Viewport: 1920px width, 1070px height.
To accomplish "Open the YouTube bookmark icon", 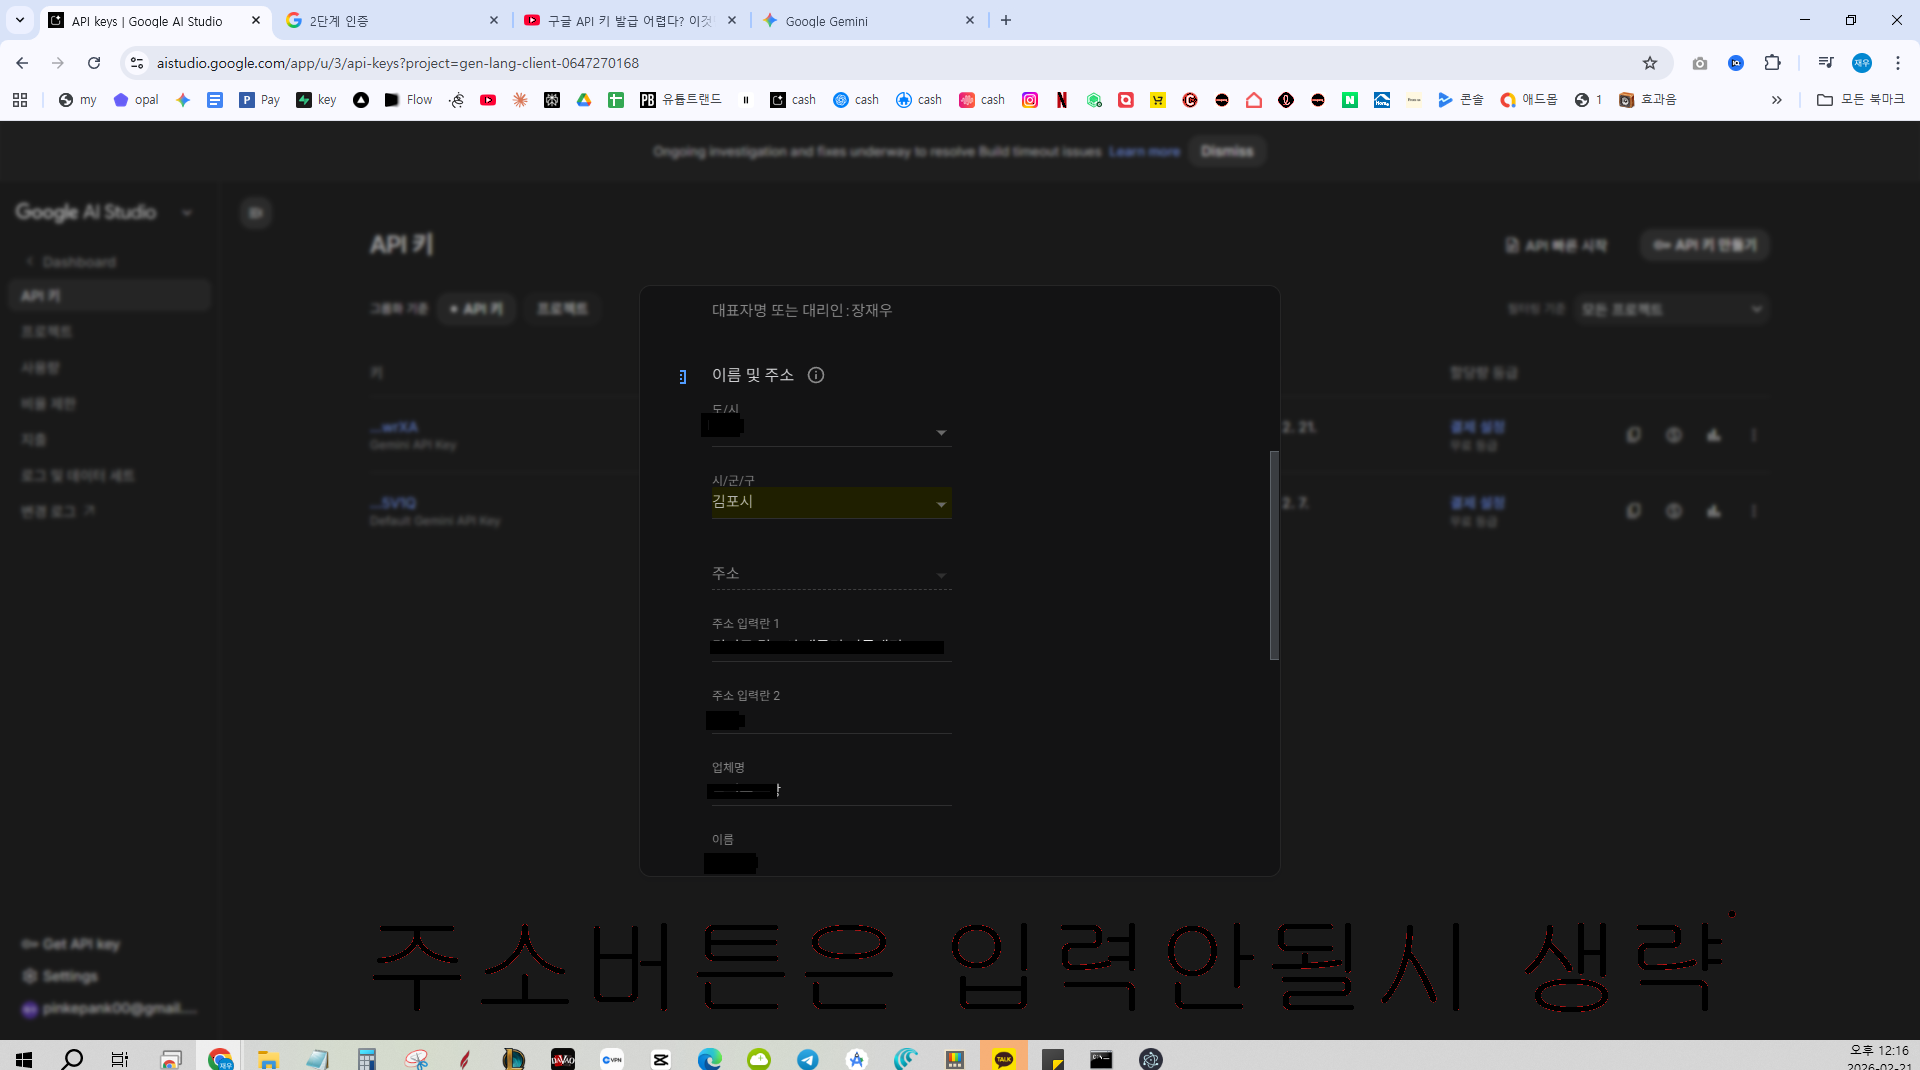I will coord(488,100).
